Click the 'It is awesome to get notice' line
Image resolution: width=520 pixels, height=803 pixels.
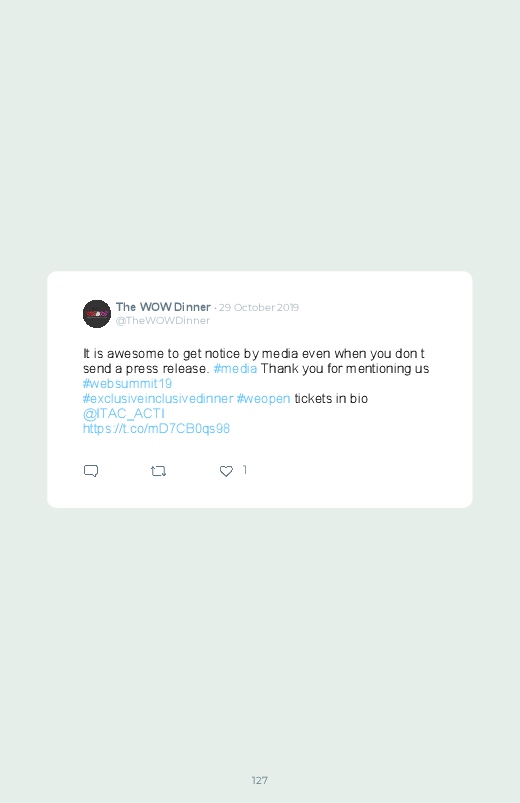(x=254, y=354)
